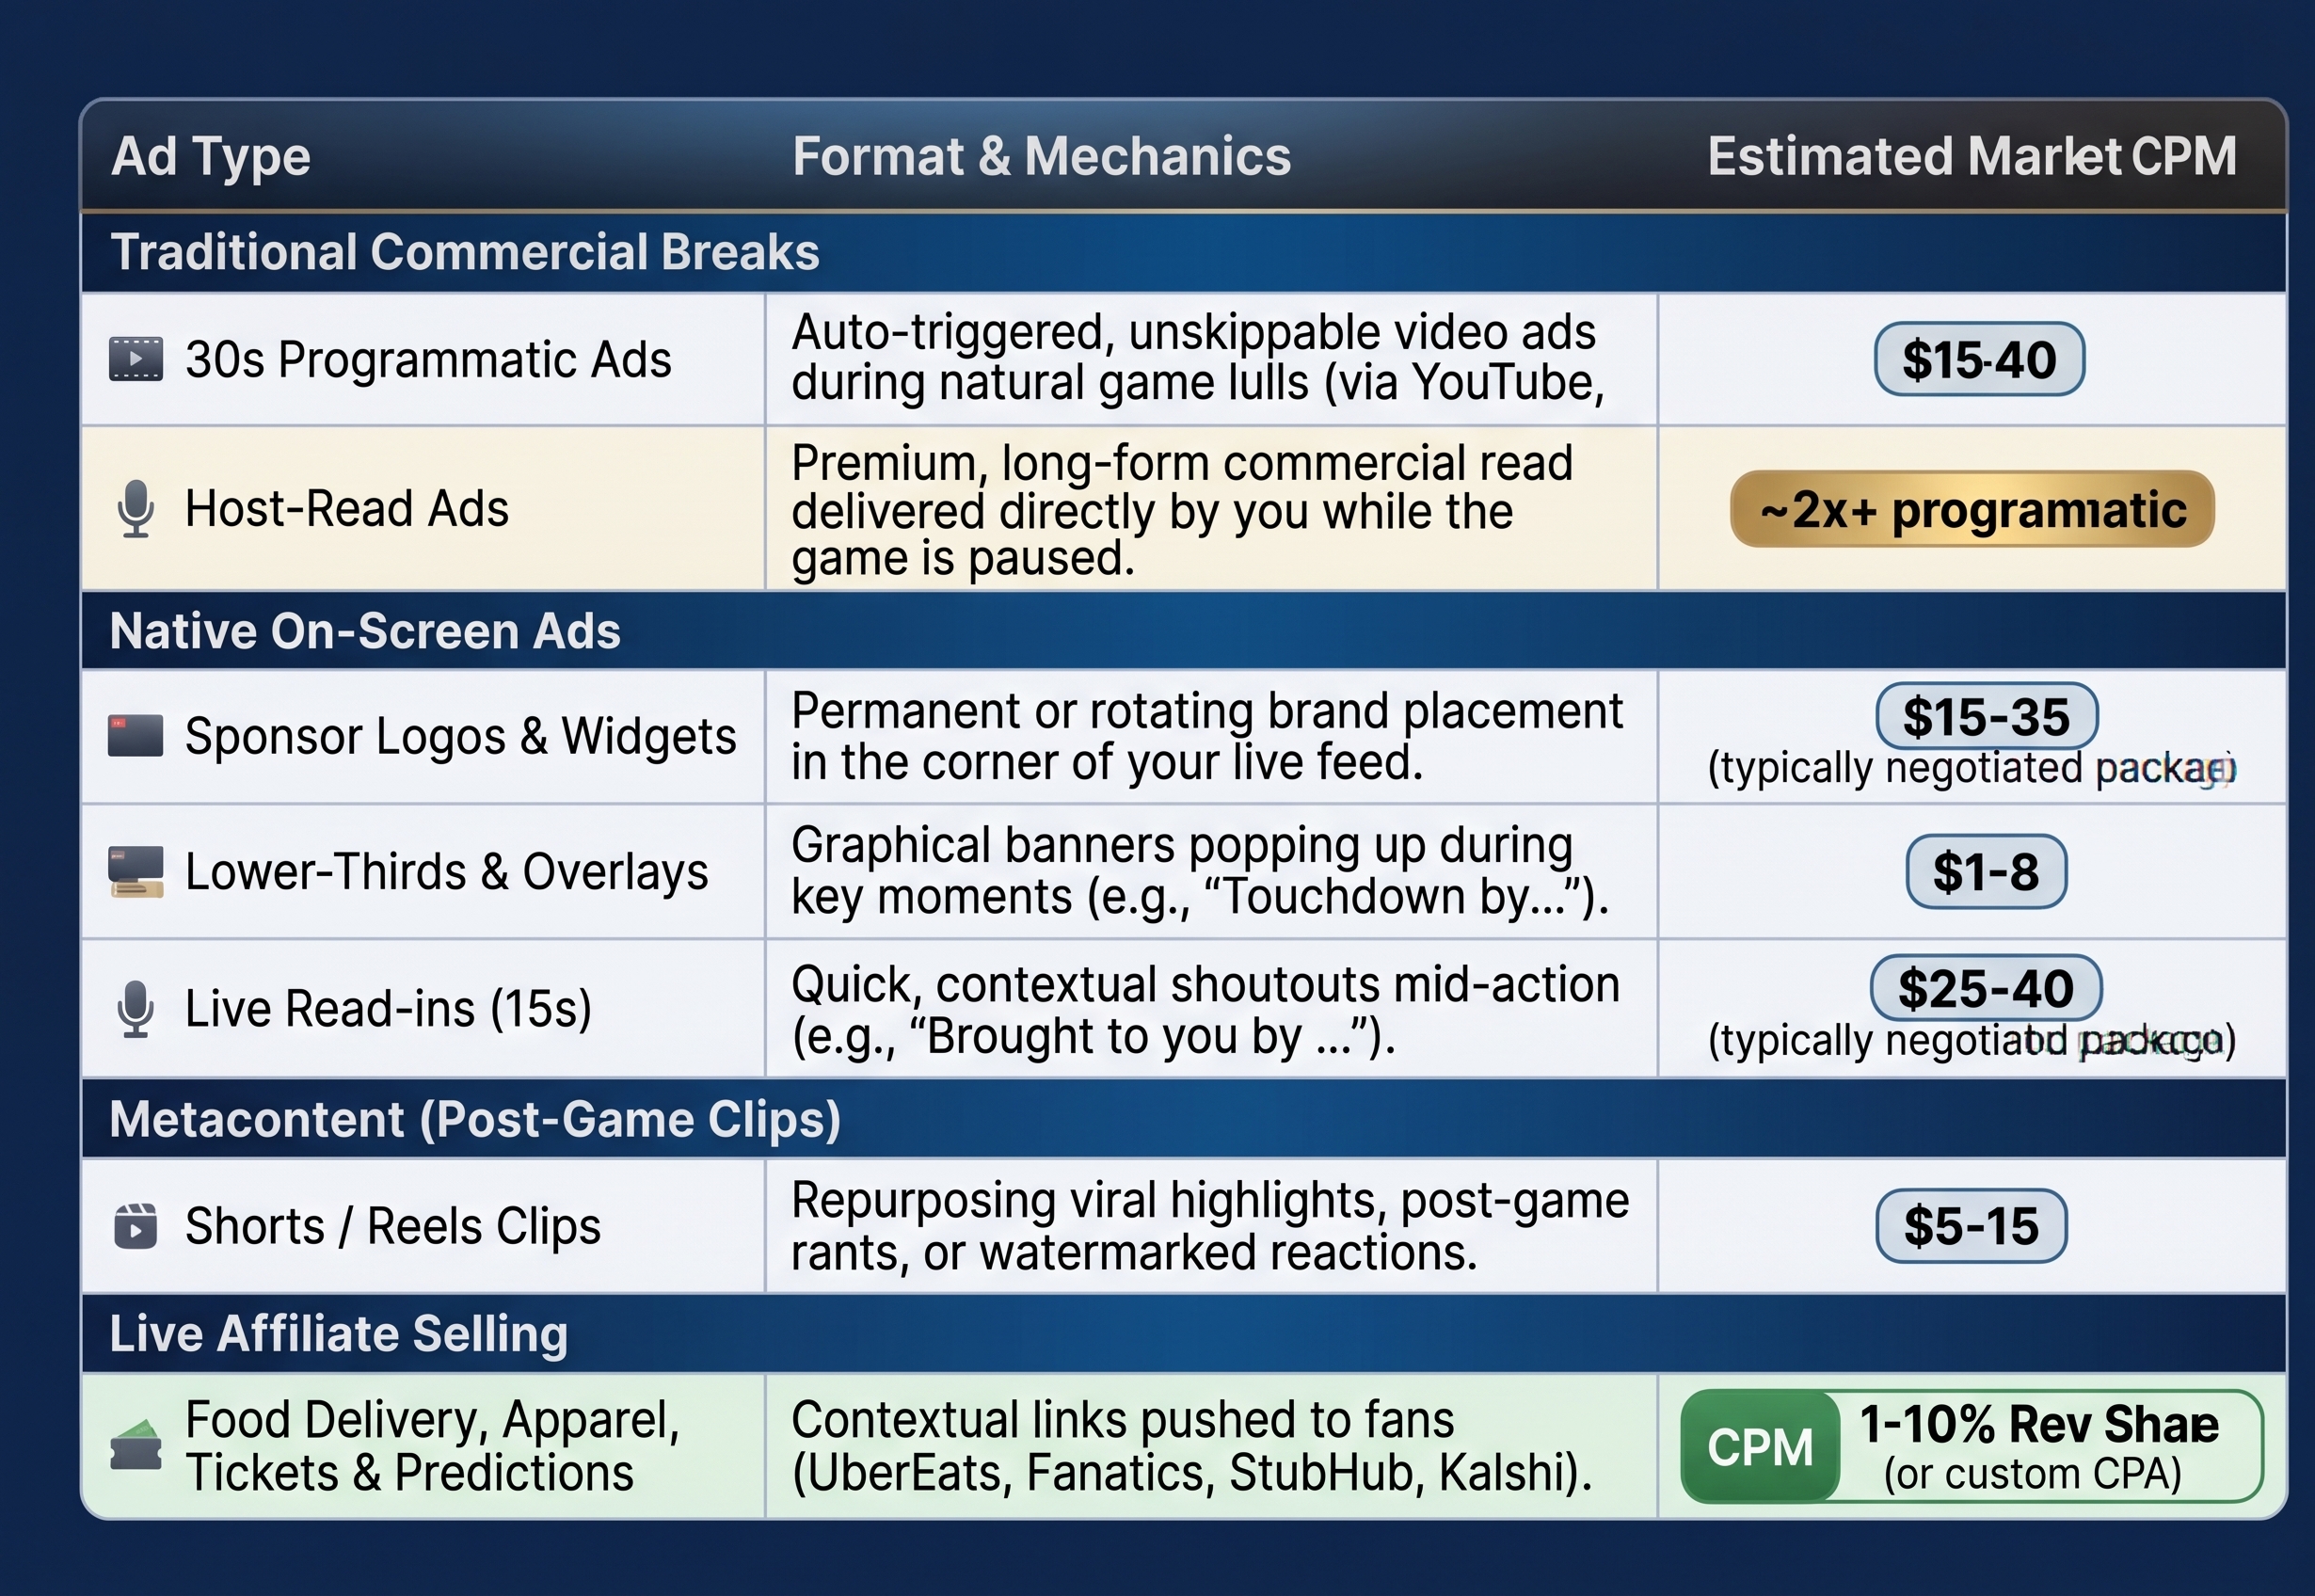This screenshot has height=1596, width=2315.
Task: Select the $25-40 price pill
Action: coord(1986,988)
